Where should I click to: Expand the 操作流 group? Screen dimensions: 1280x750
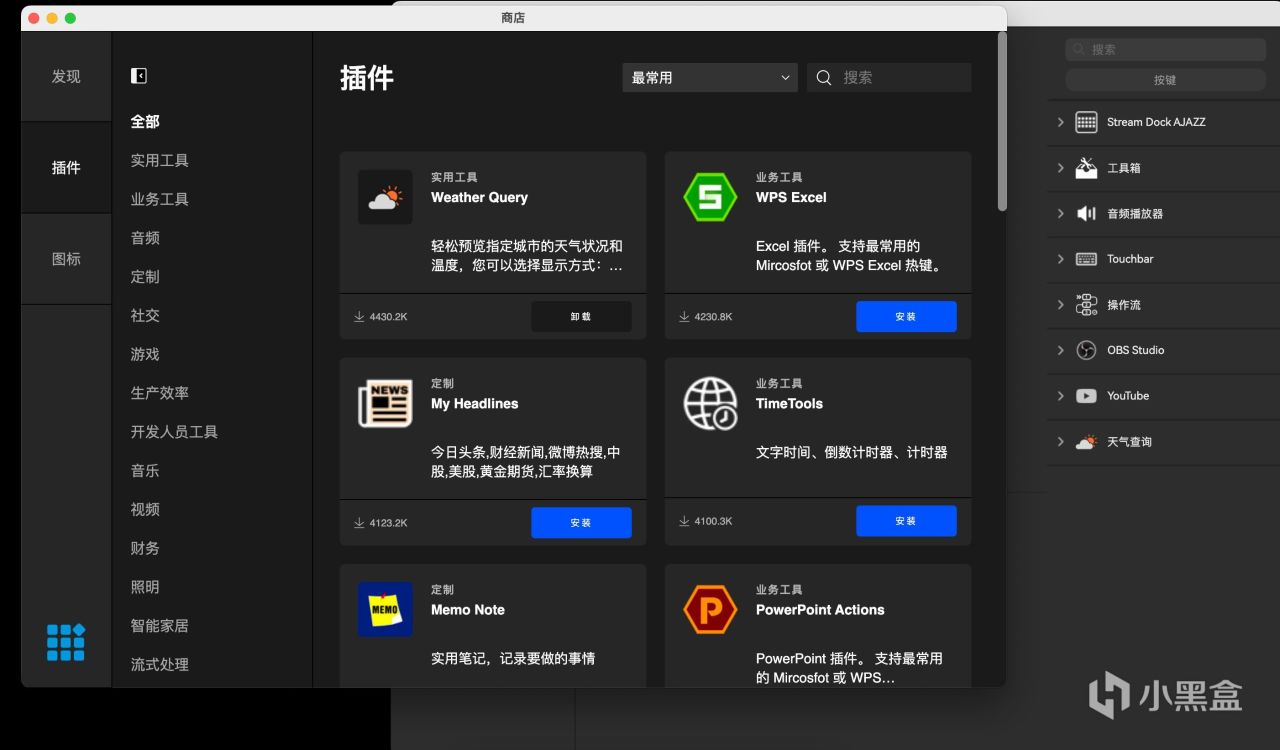click(x=1061, y=305)
